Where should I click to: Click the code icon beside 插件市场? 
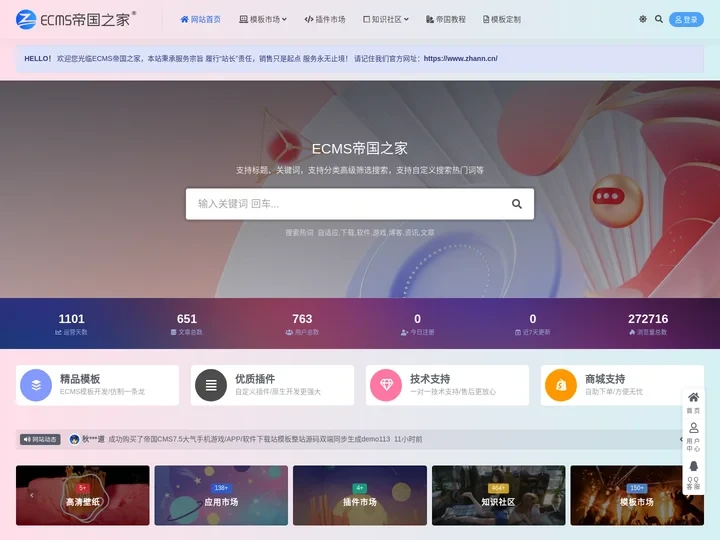pos(309,19)
